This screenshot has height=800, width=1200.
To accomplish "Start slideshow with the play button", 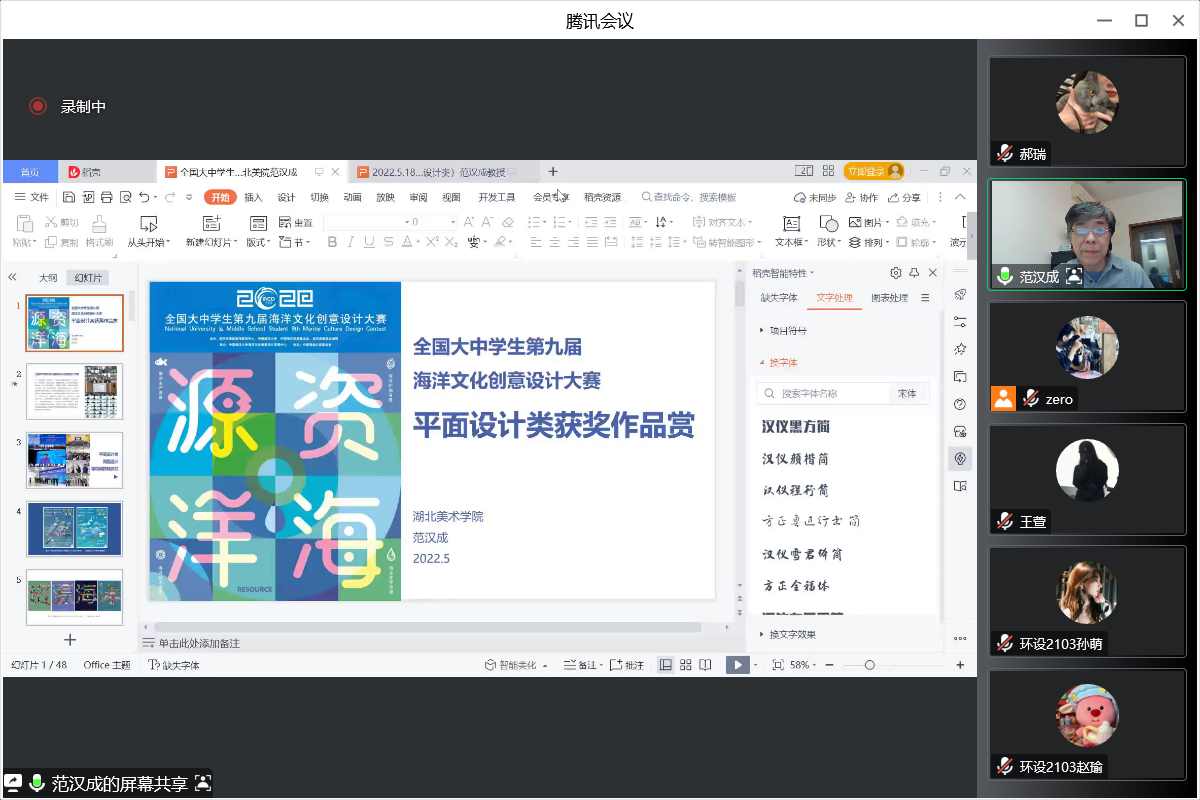I will pos(737,665).
